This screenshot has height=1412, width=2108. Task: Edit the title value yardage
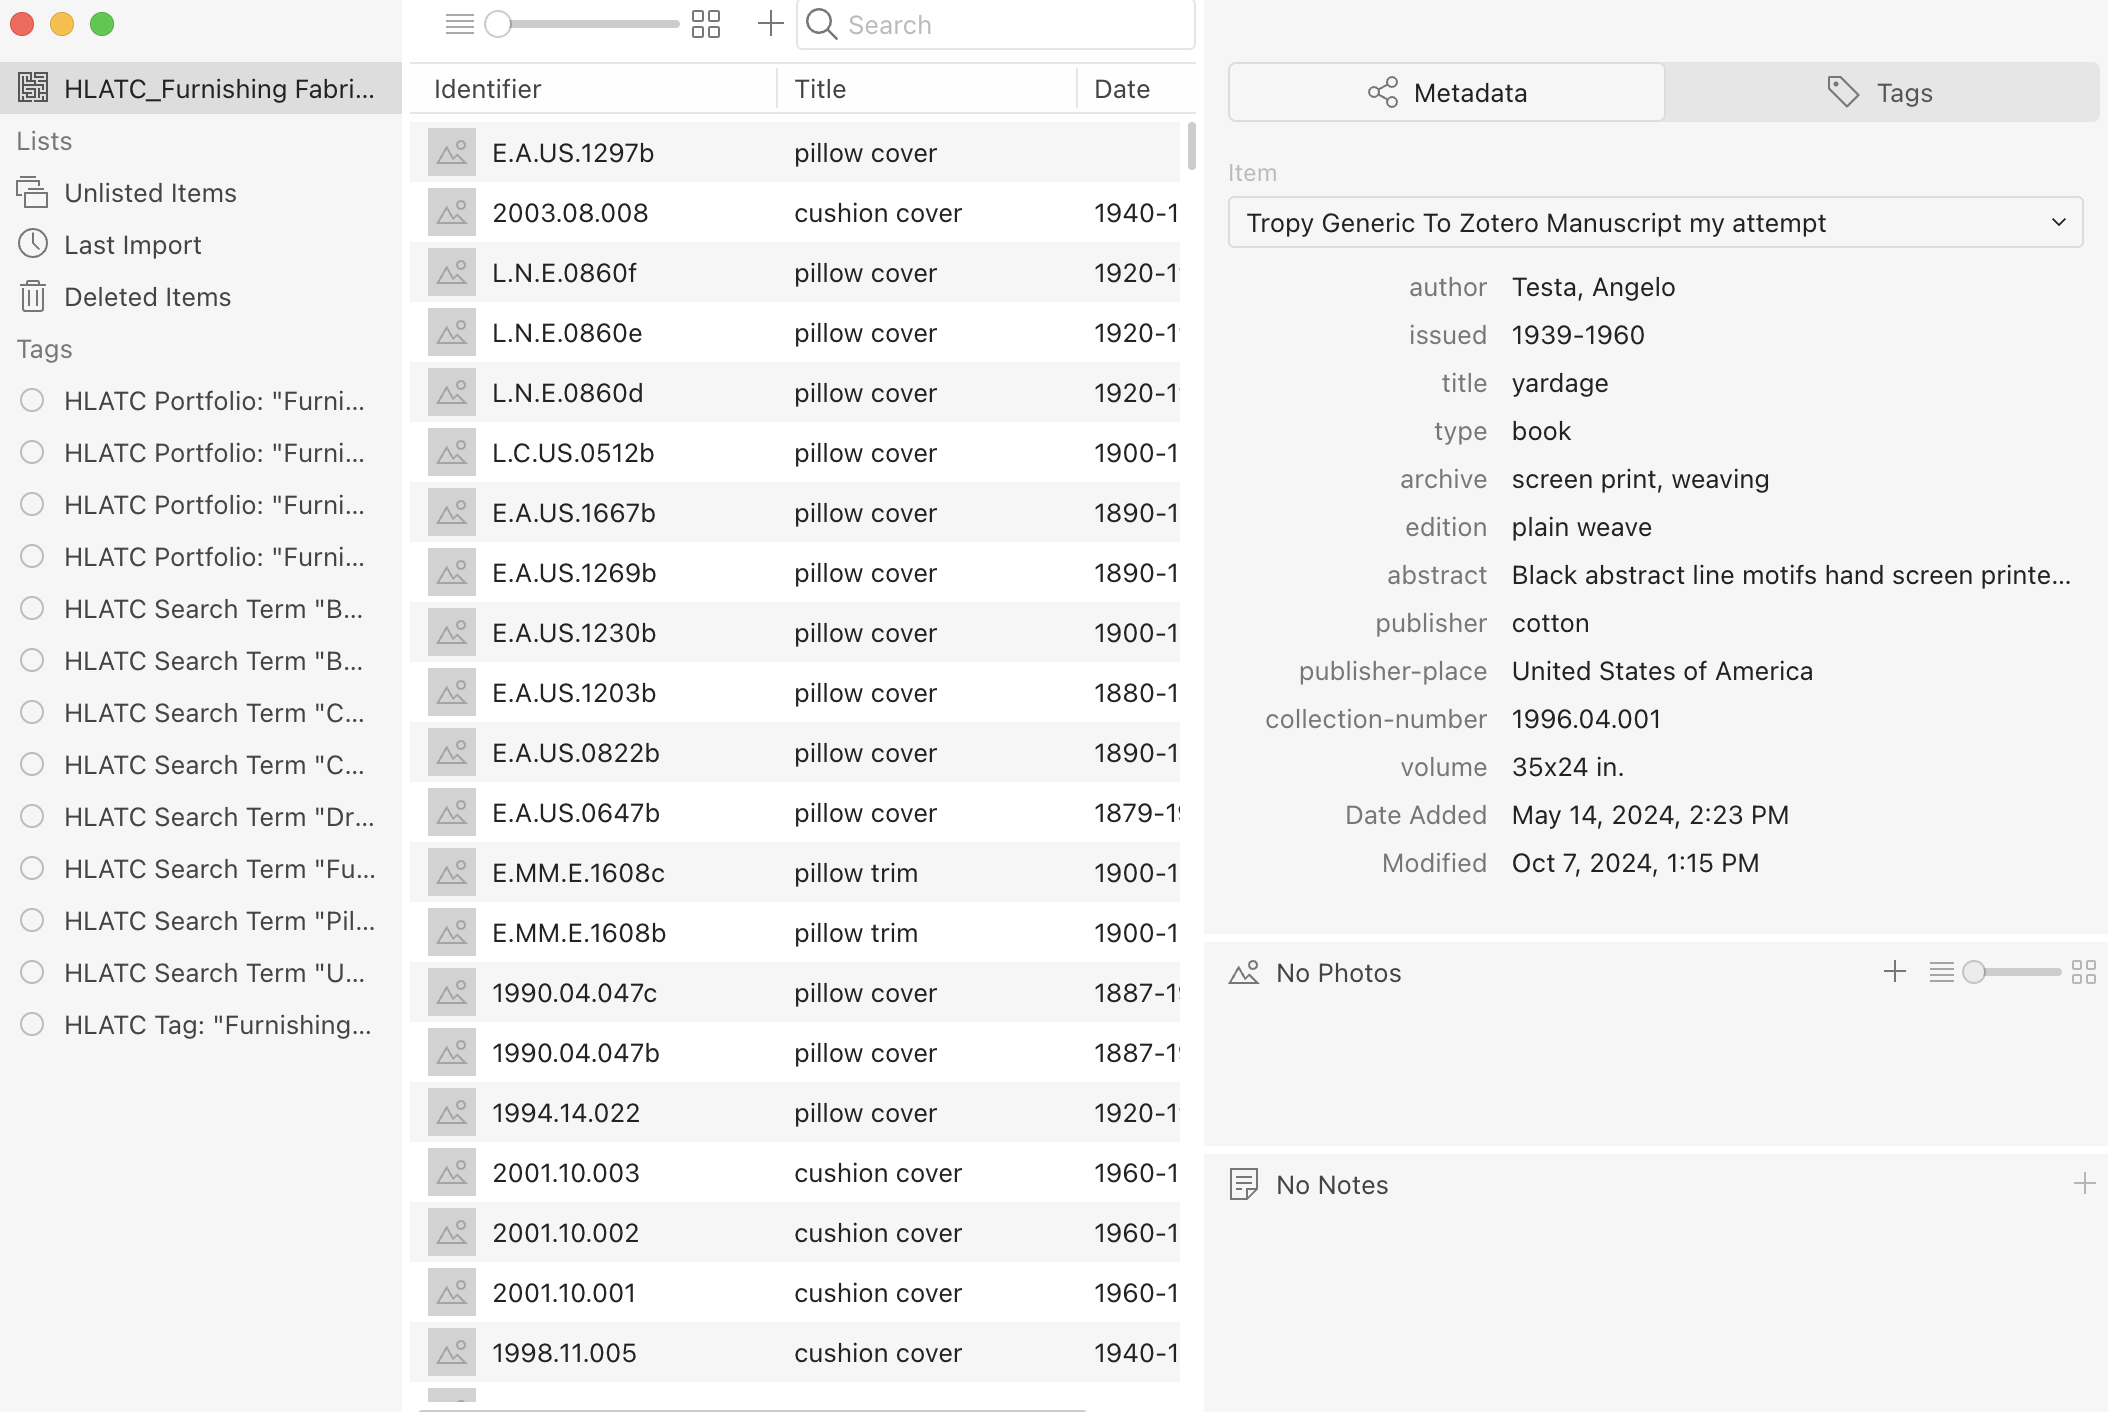pyautogui.click(x=1560, y=383)
